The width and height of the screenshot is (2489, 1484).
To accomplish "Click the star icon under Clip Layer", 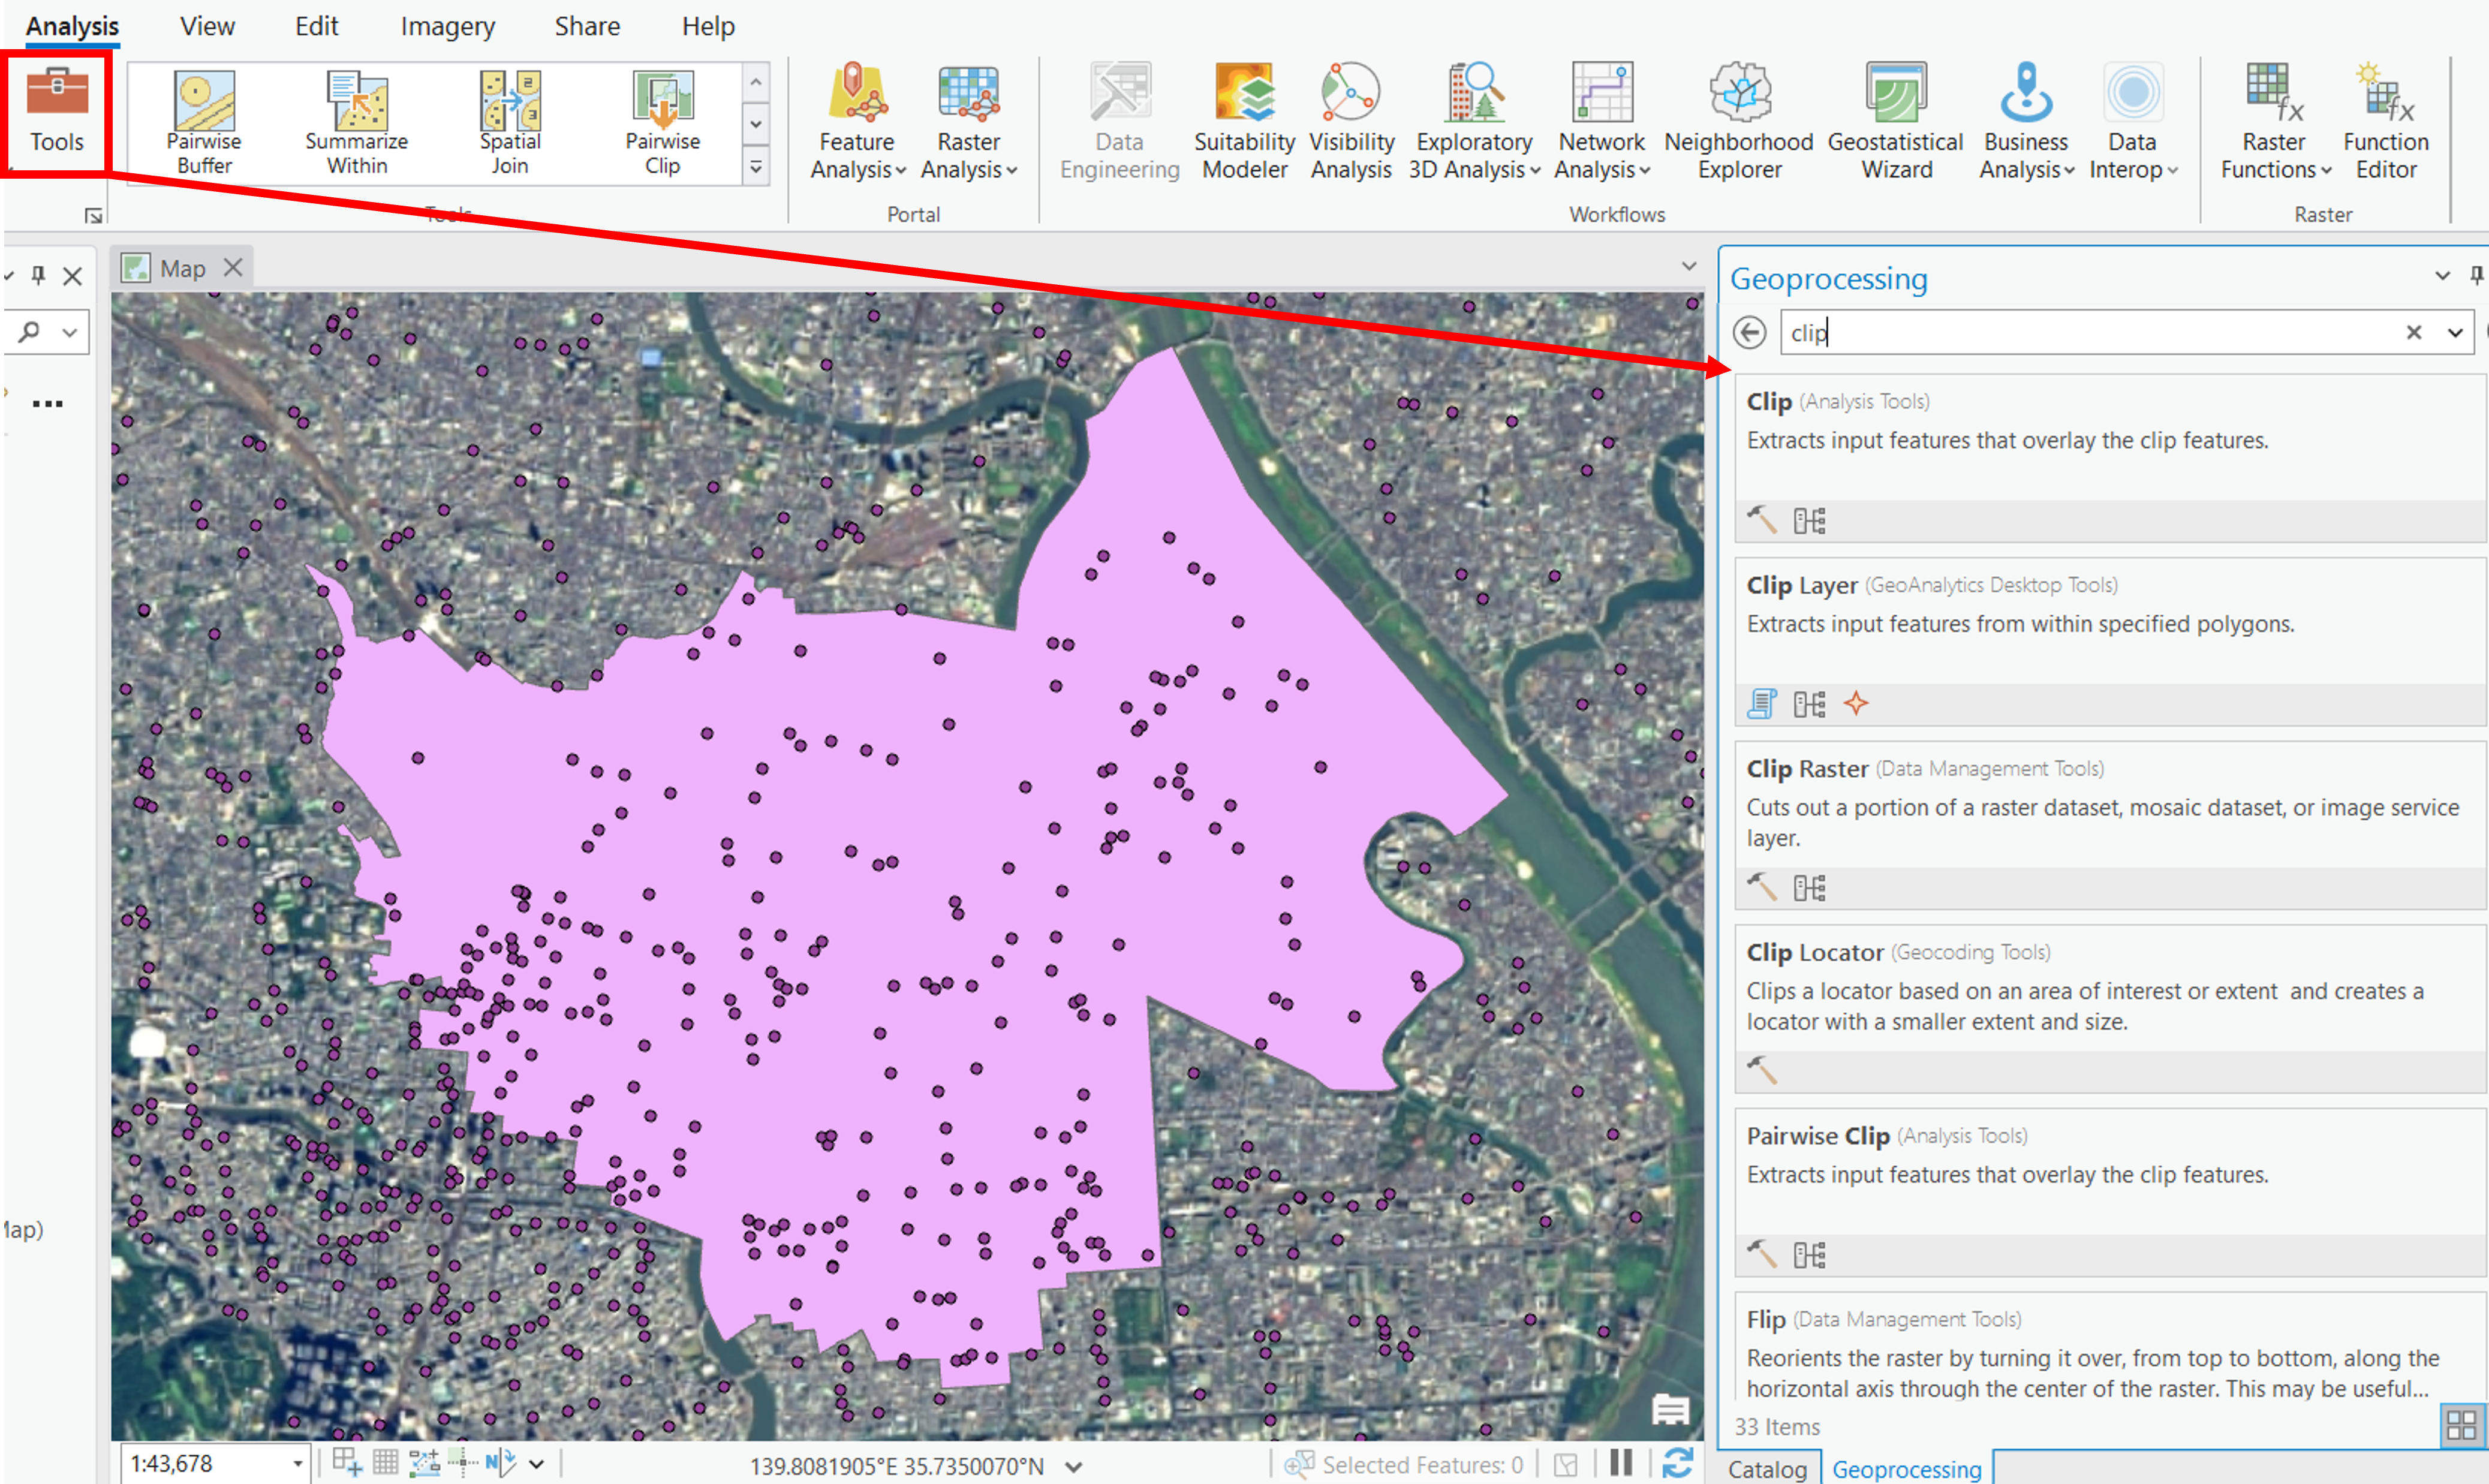I will click(x=1856, y=704).
